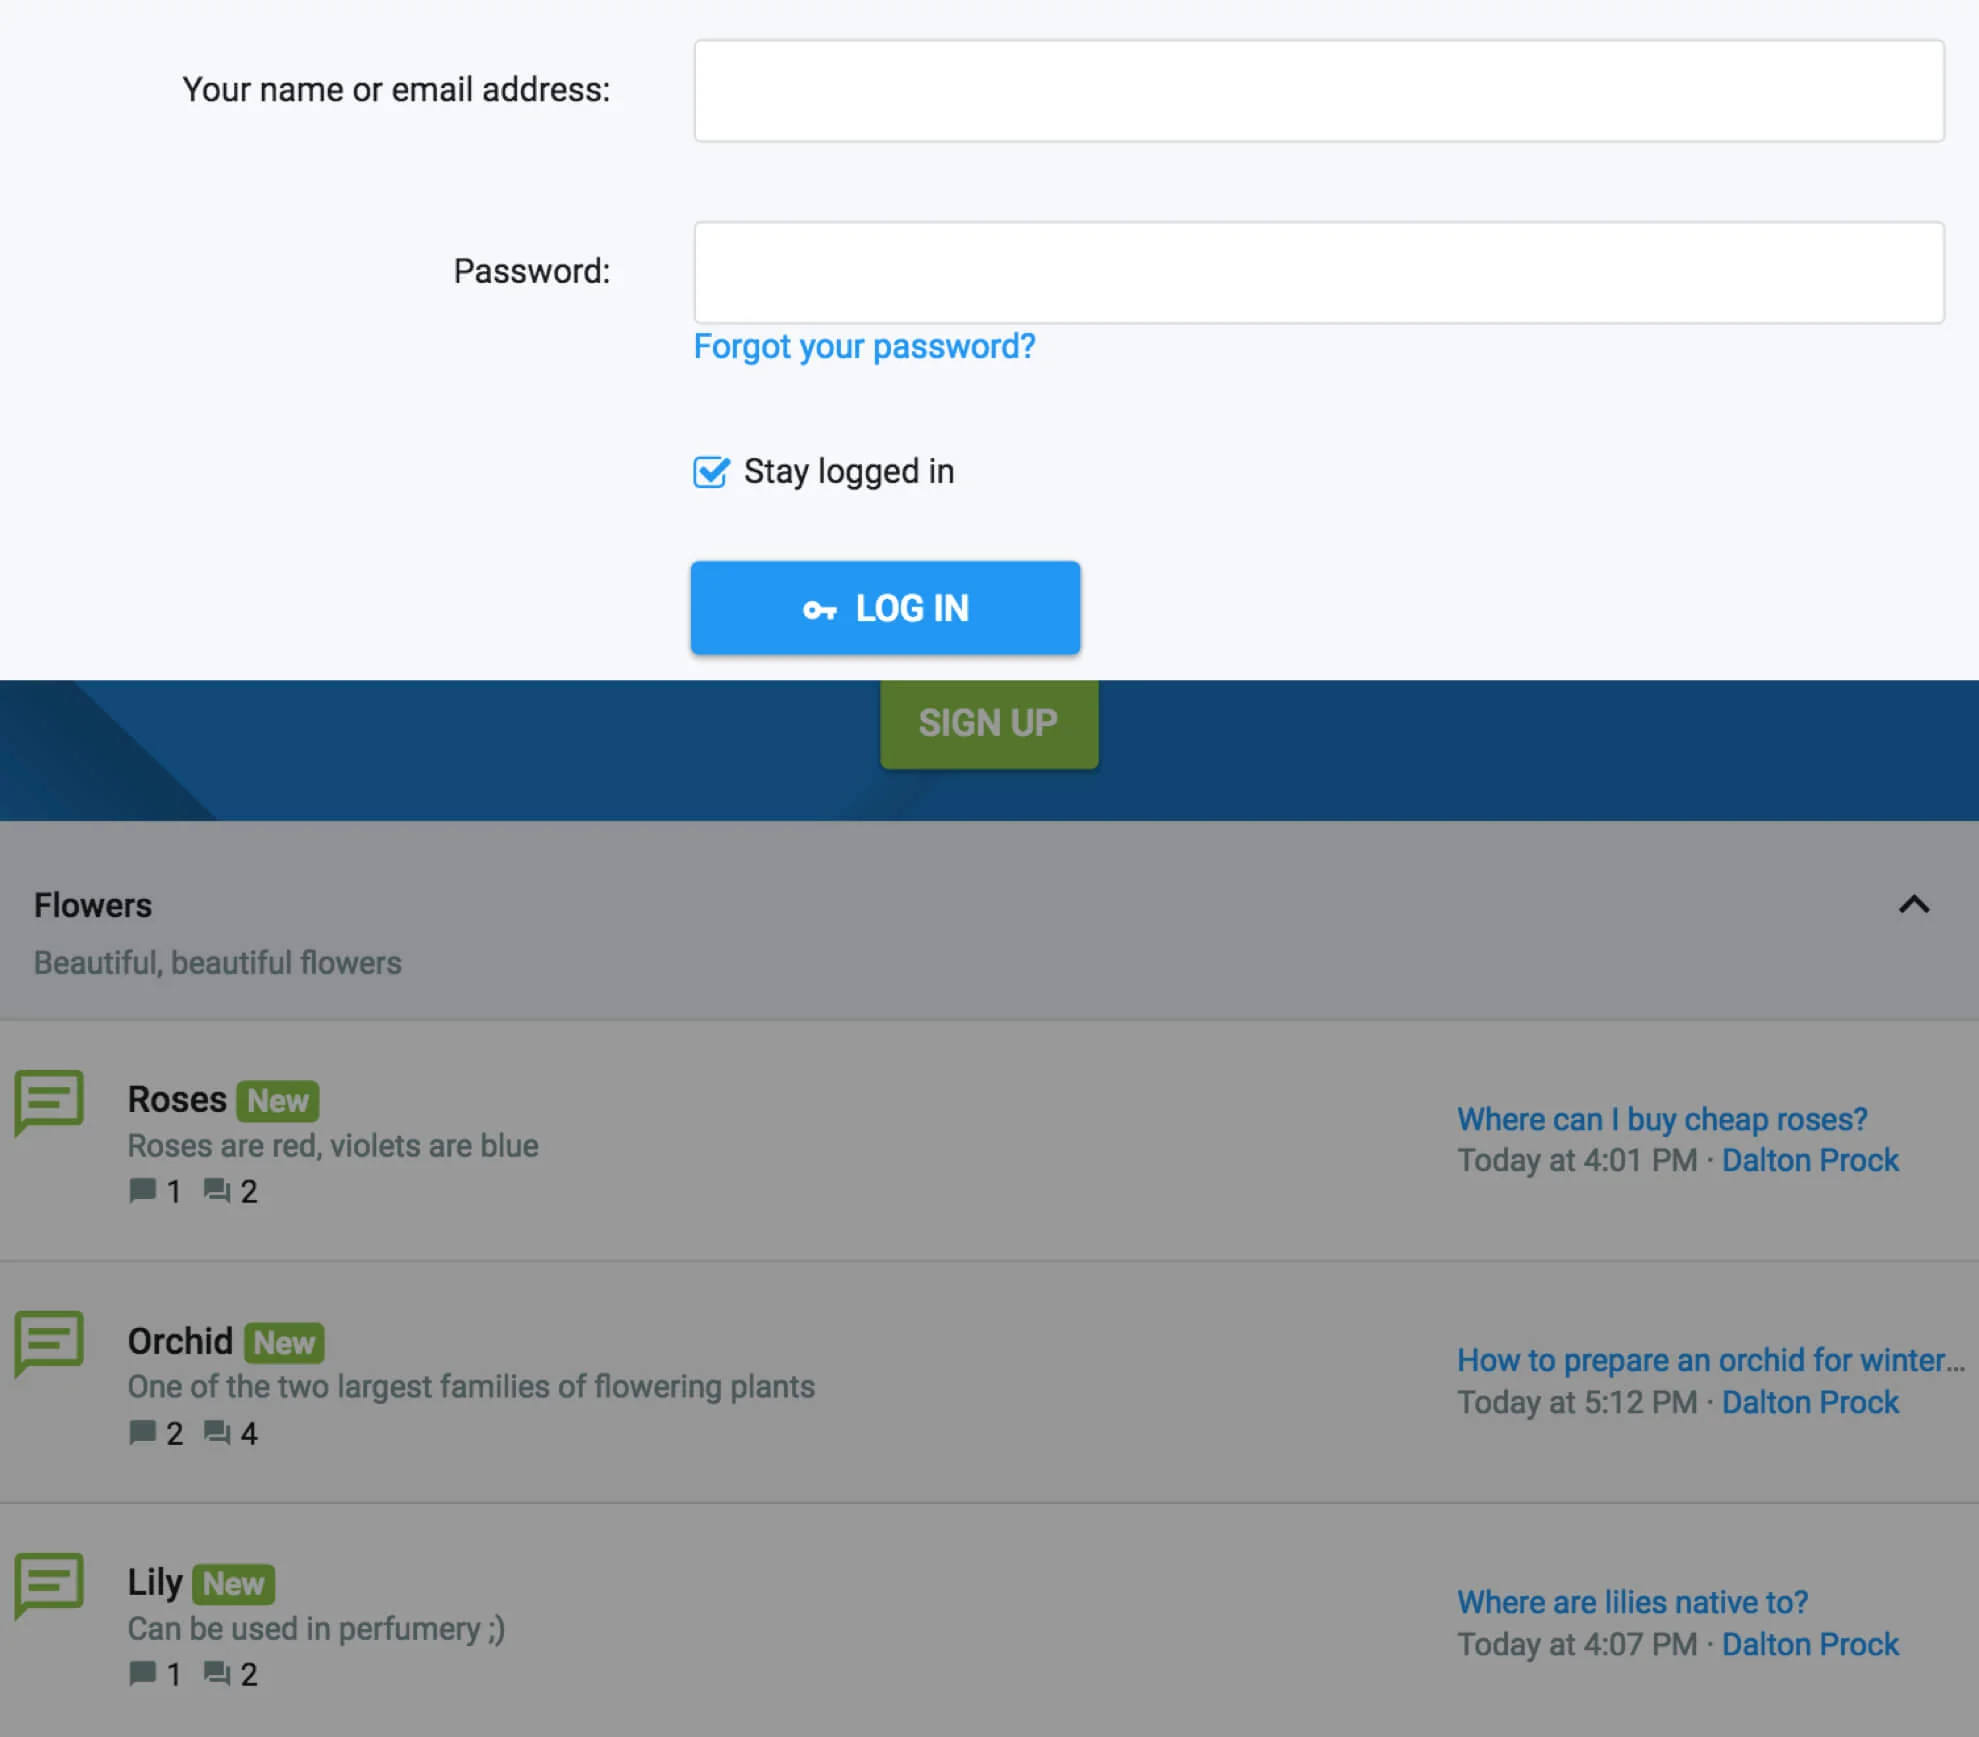Click the Orchid threads count icon
The image size is (1979, 1737).
point(142,1432)
